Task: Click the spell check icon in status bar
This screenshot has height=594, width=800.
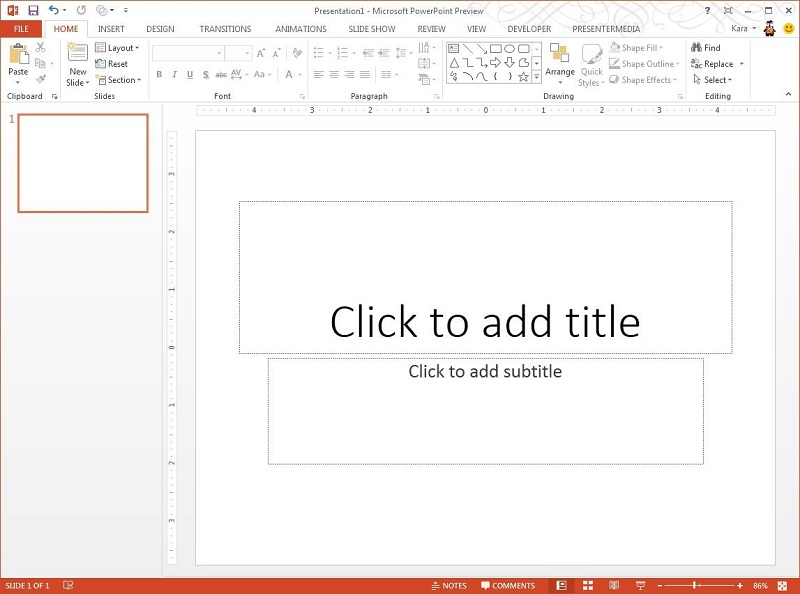Action: coord(68,585)
